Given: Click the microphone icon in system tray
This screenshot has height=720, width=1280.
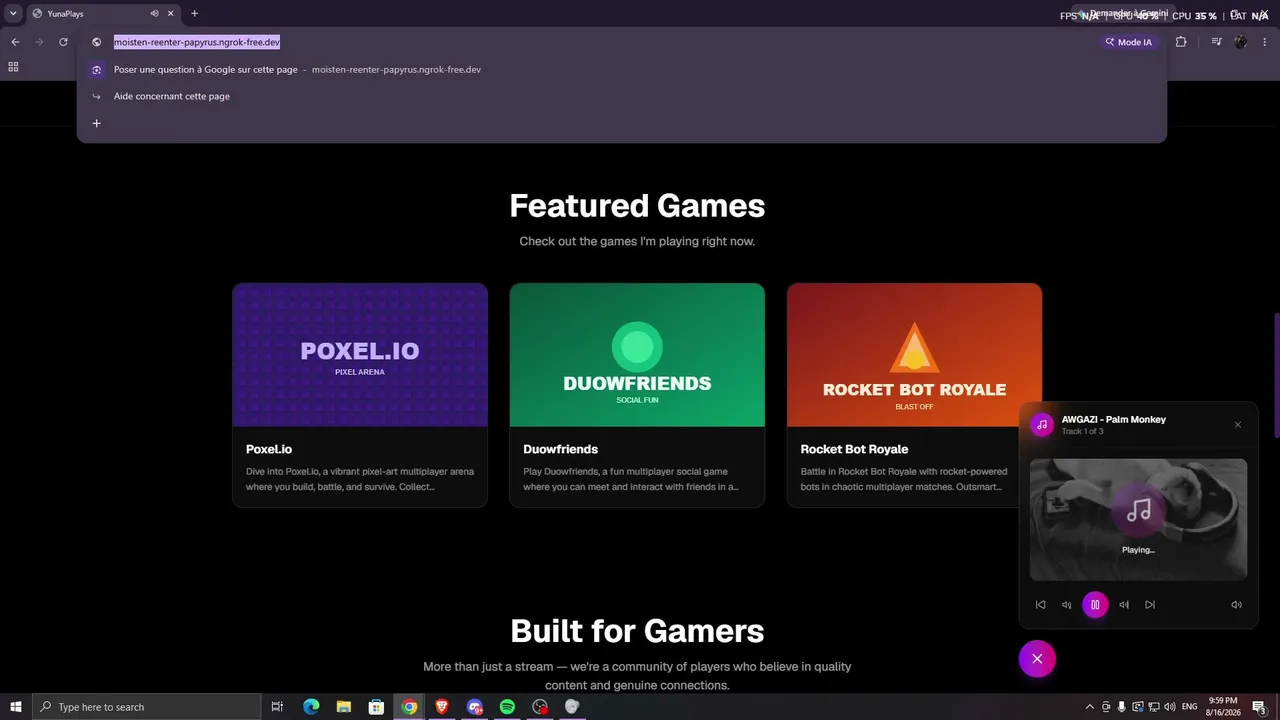Looking at the screenshot, I should 1121,707.
